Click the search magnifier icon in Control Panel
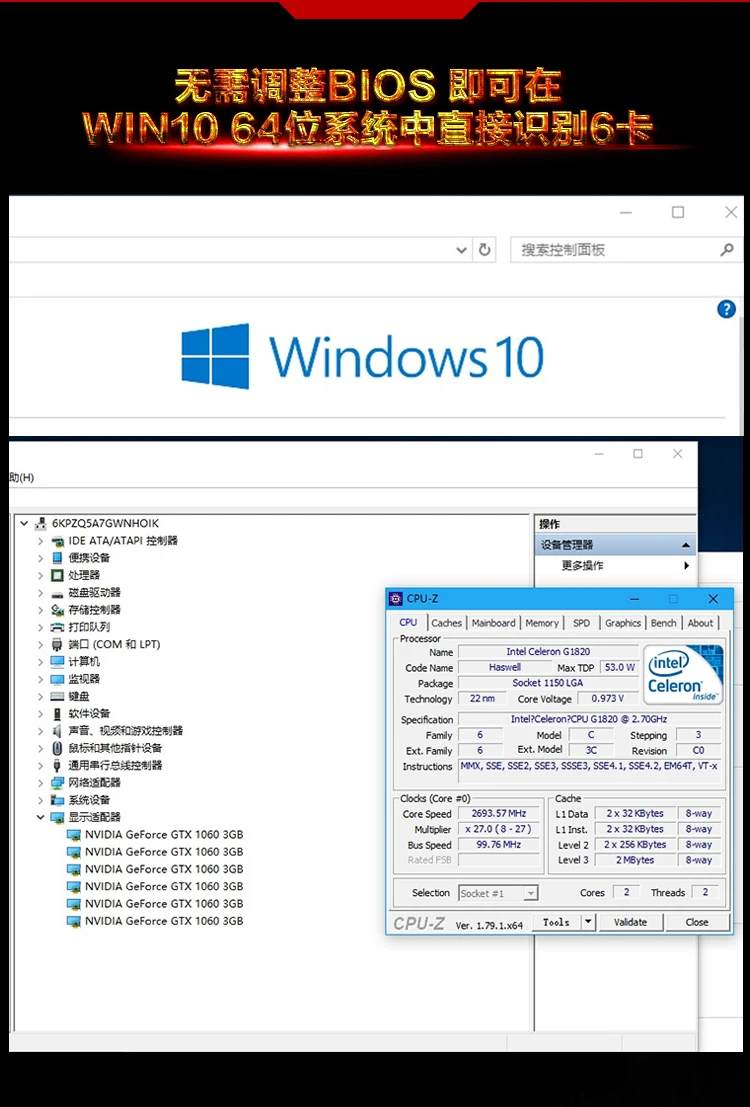The image size is (750, 1107). coord(727,249)
